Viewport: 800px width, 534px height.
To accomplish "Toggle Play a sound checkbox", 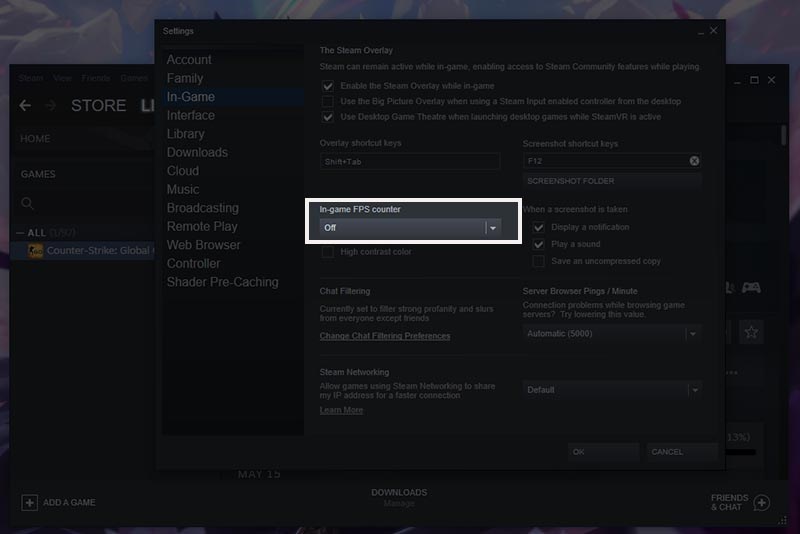I will [538, 244].
